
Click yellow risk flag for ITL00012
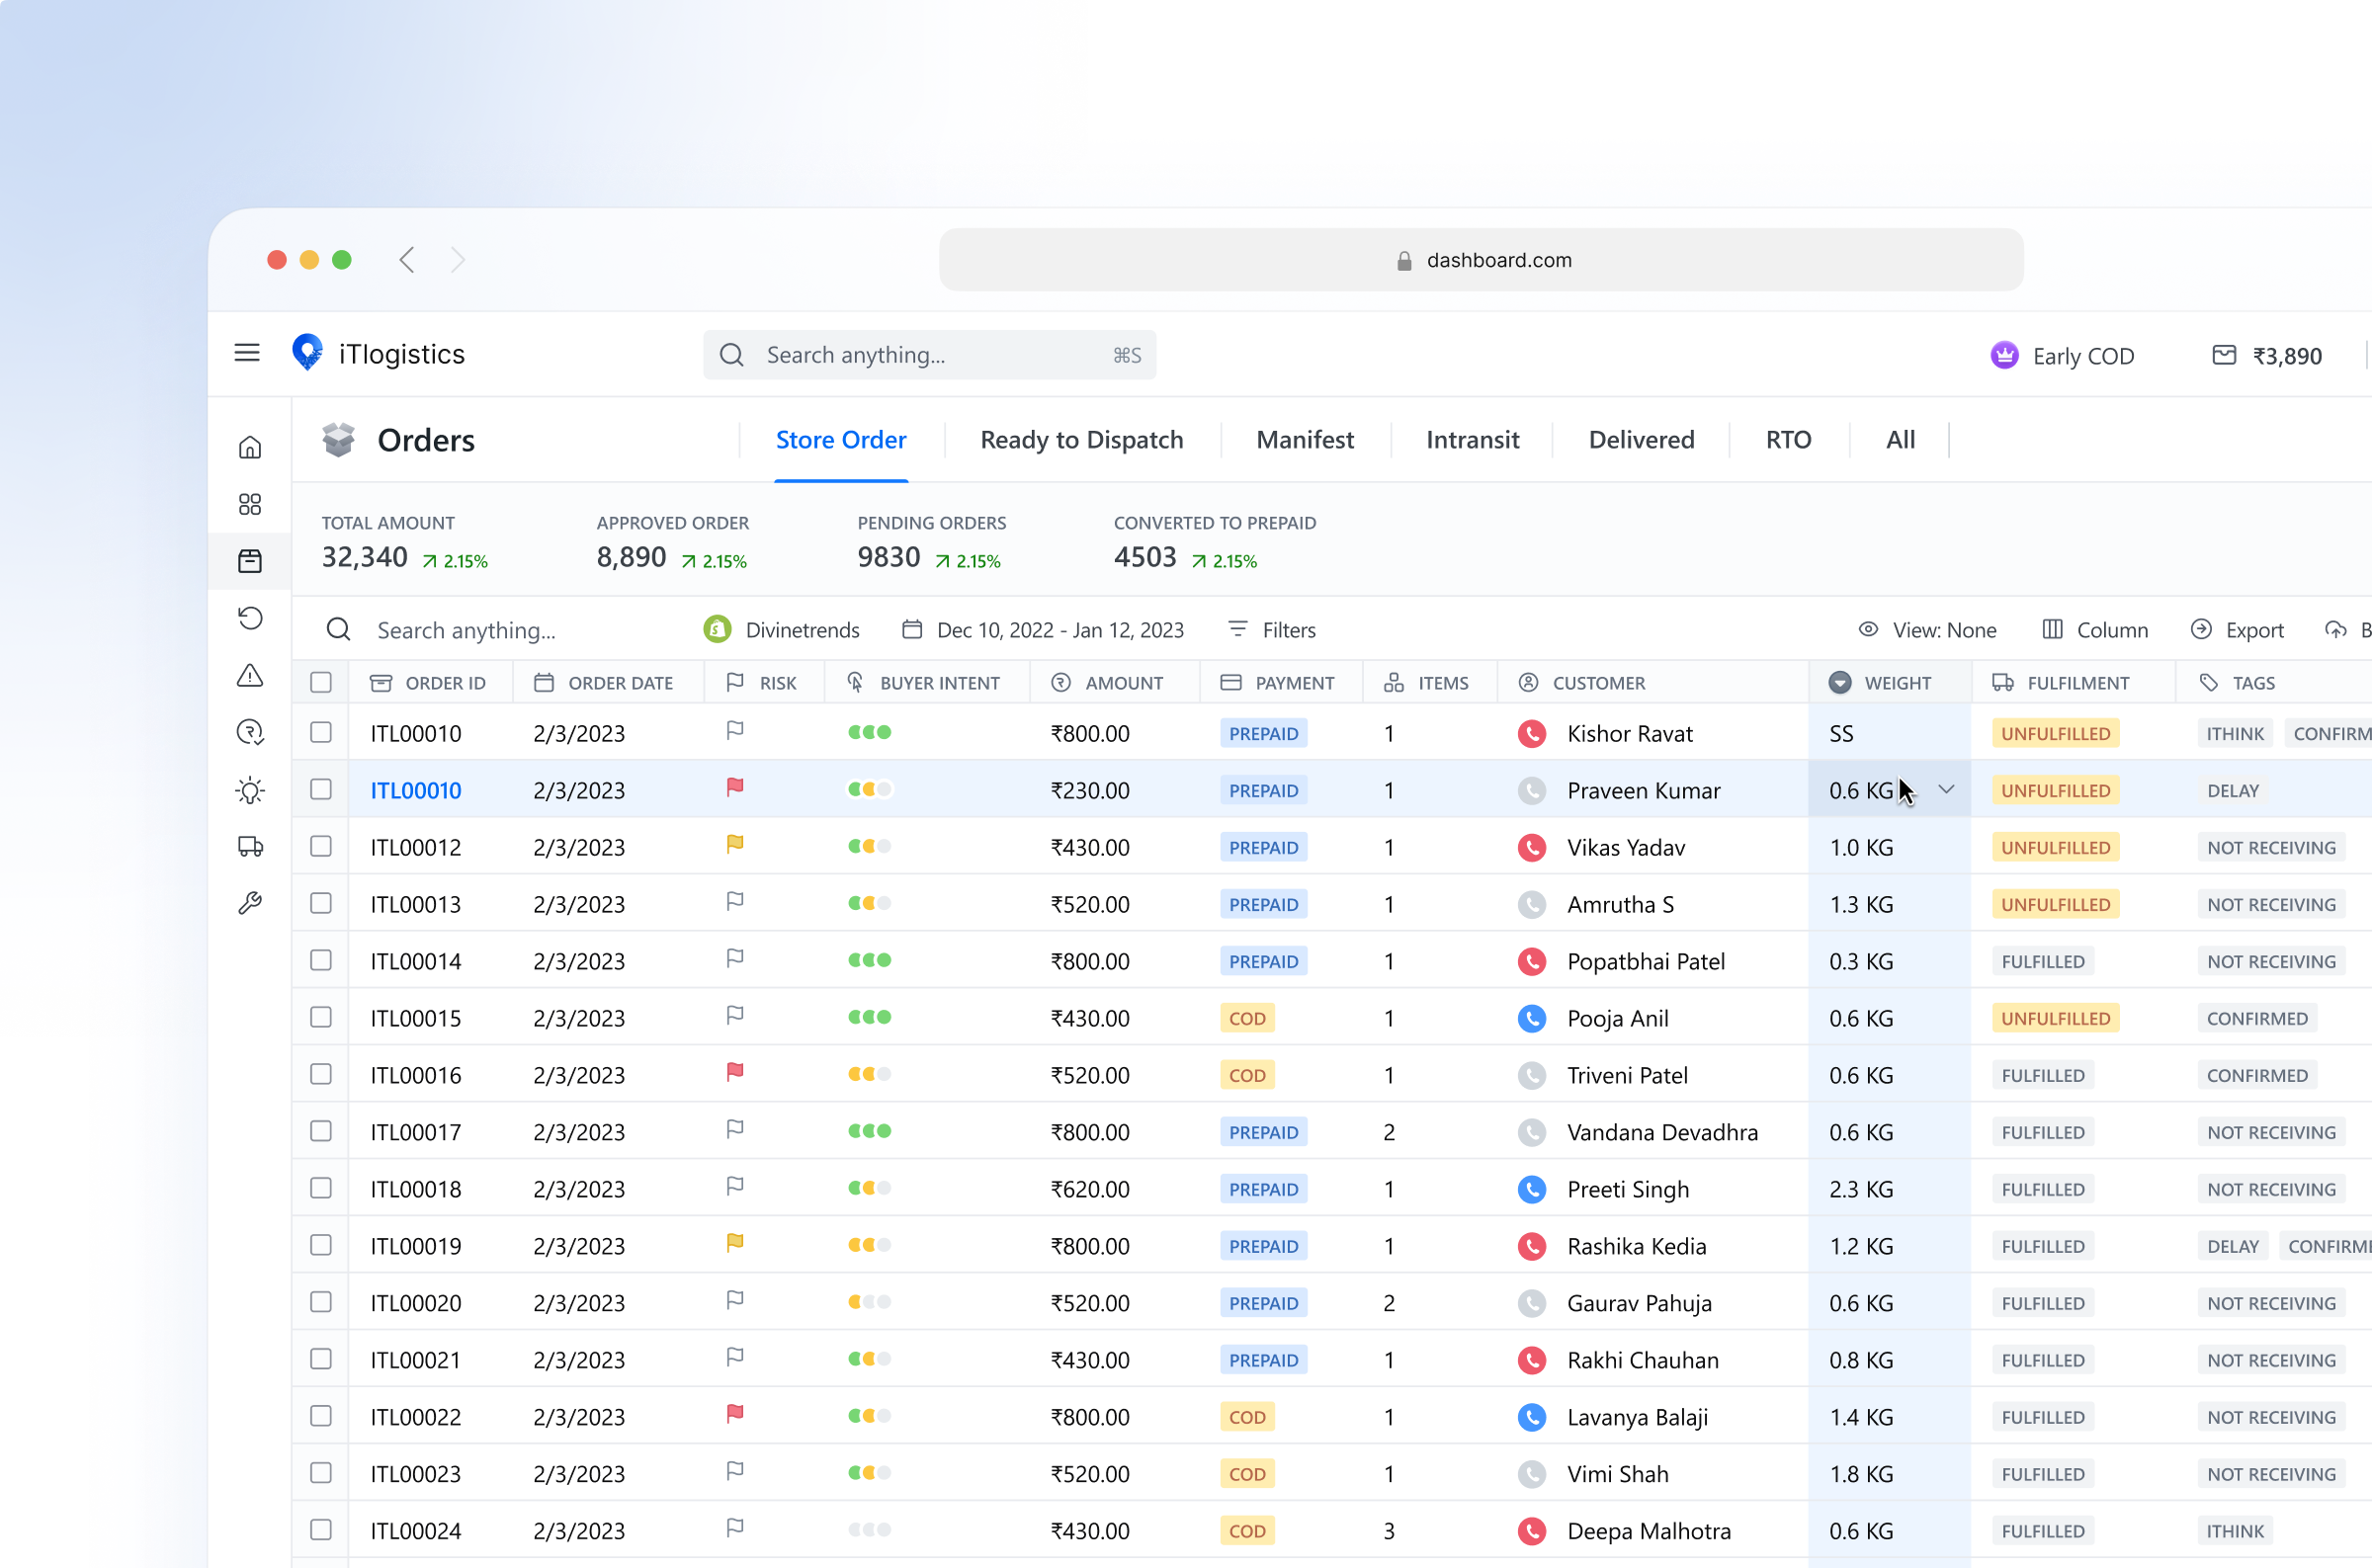735,844
